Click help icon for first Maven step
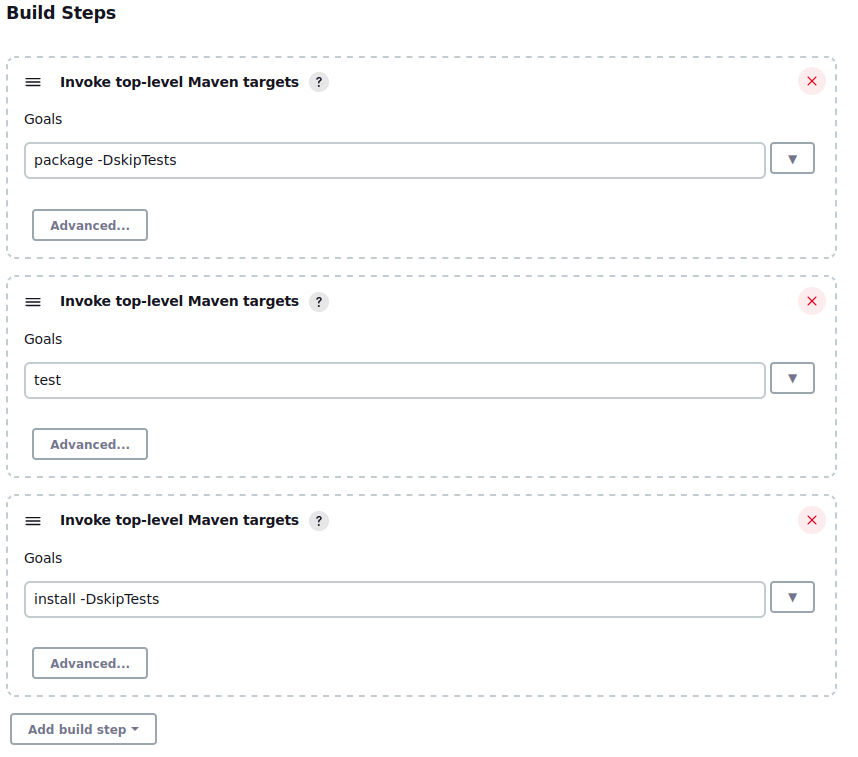 [x=318, y=82]
